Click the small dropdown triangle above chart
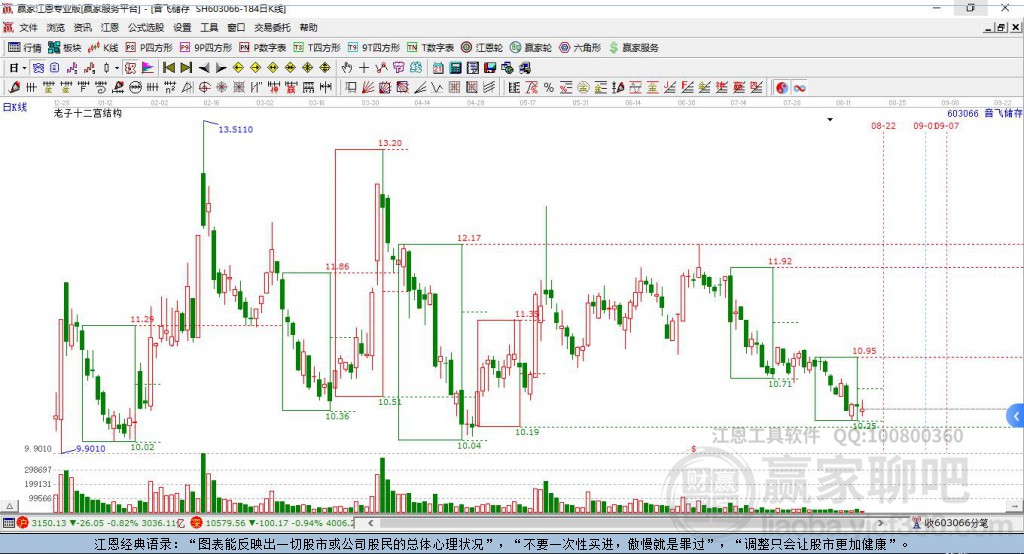Image resolution: width=1024 pixels, height=554 pixels. [x=830, y=120]
